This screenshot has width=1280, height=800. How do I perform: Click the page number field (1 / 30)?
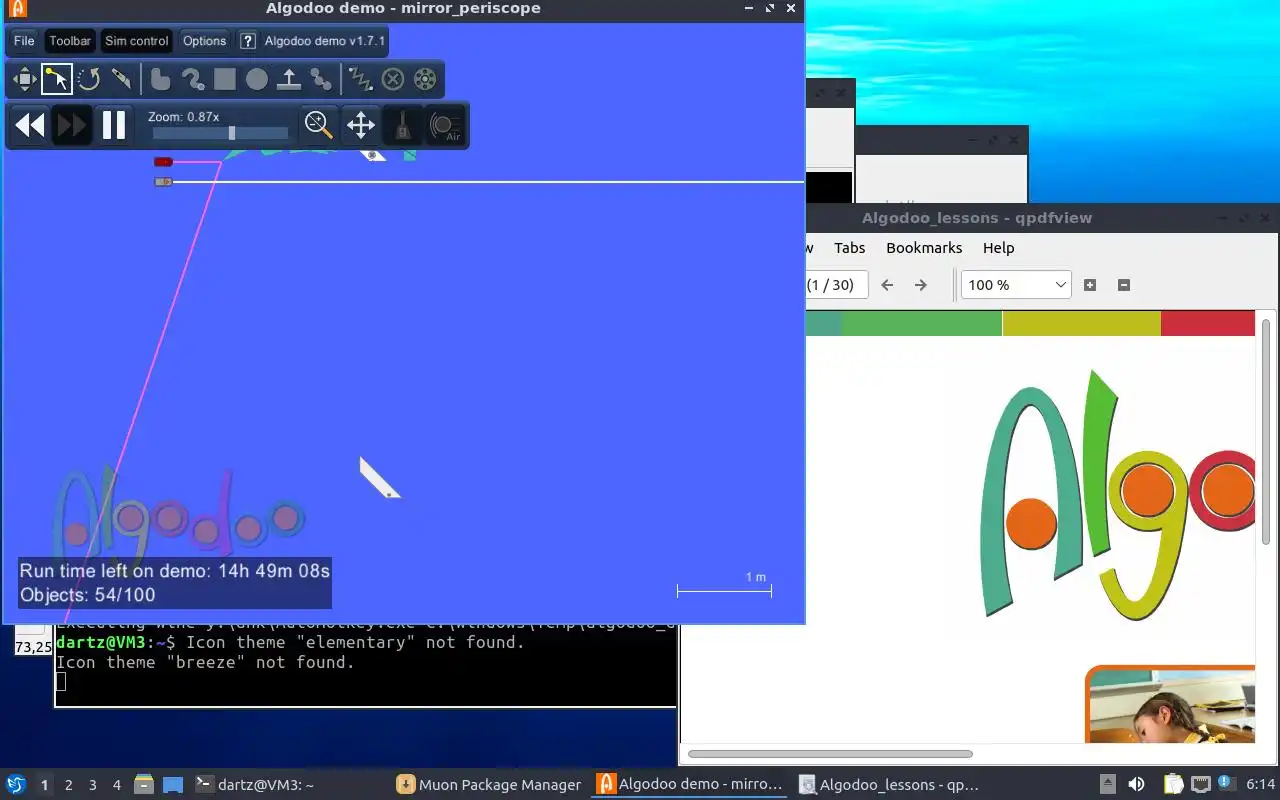pos(836,285)
